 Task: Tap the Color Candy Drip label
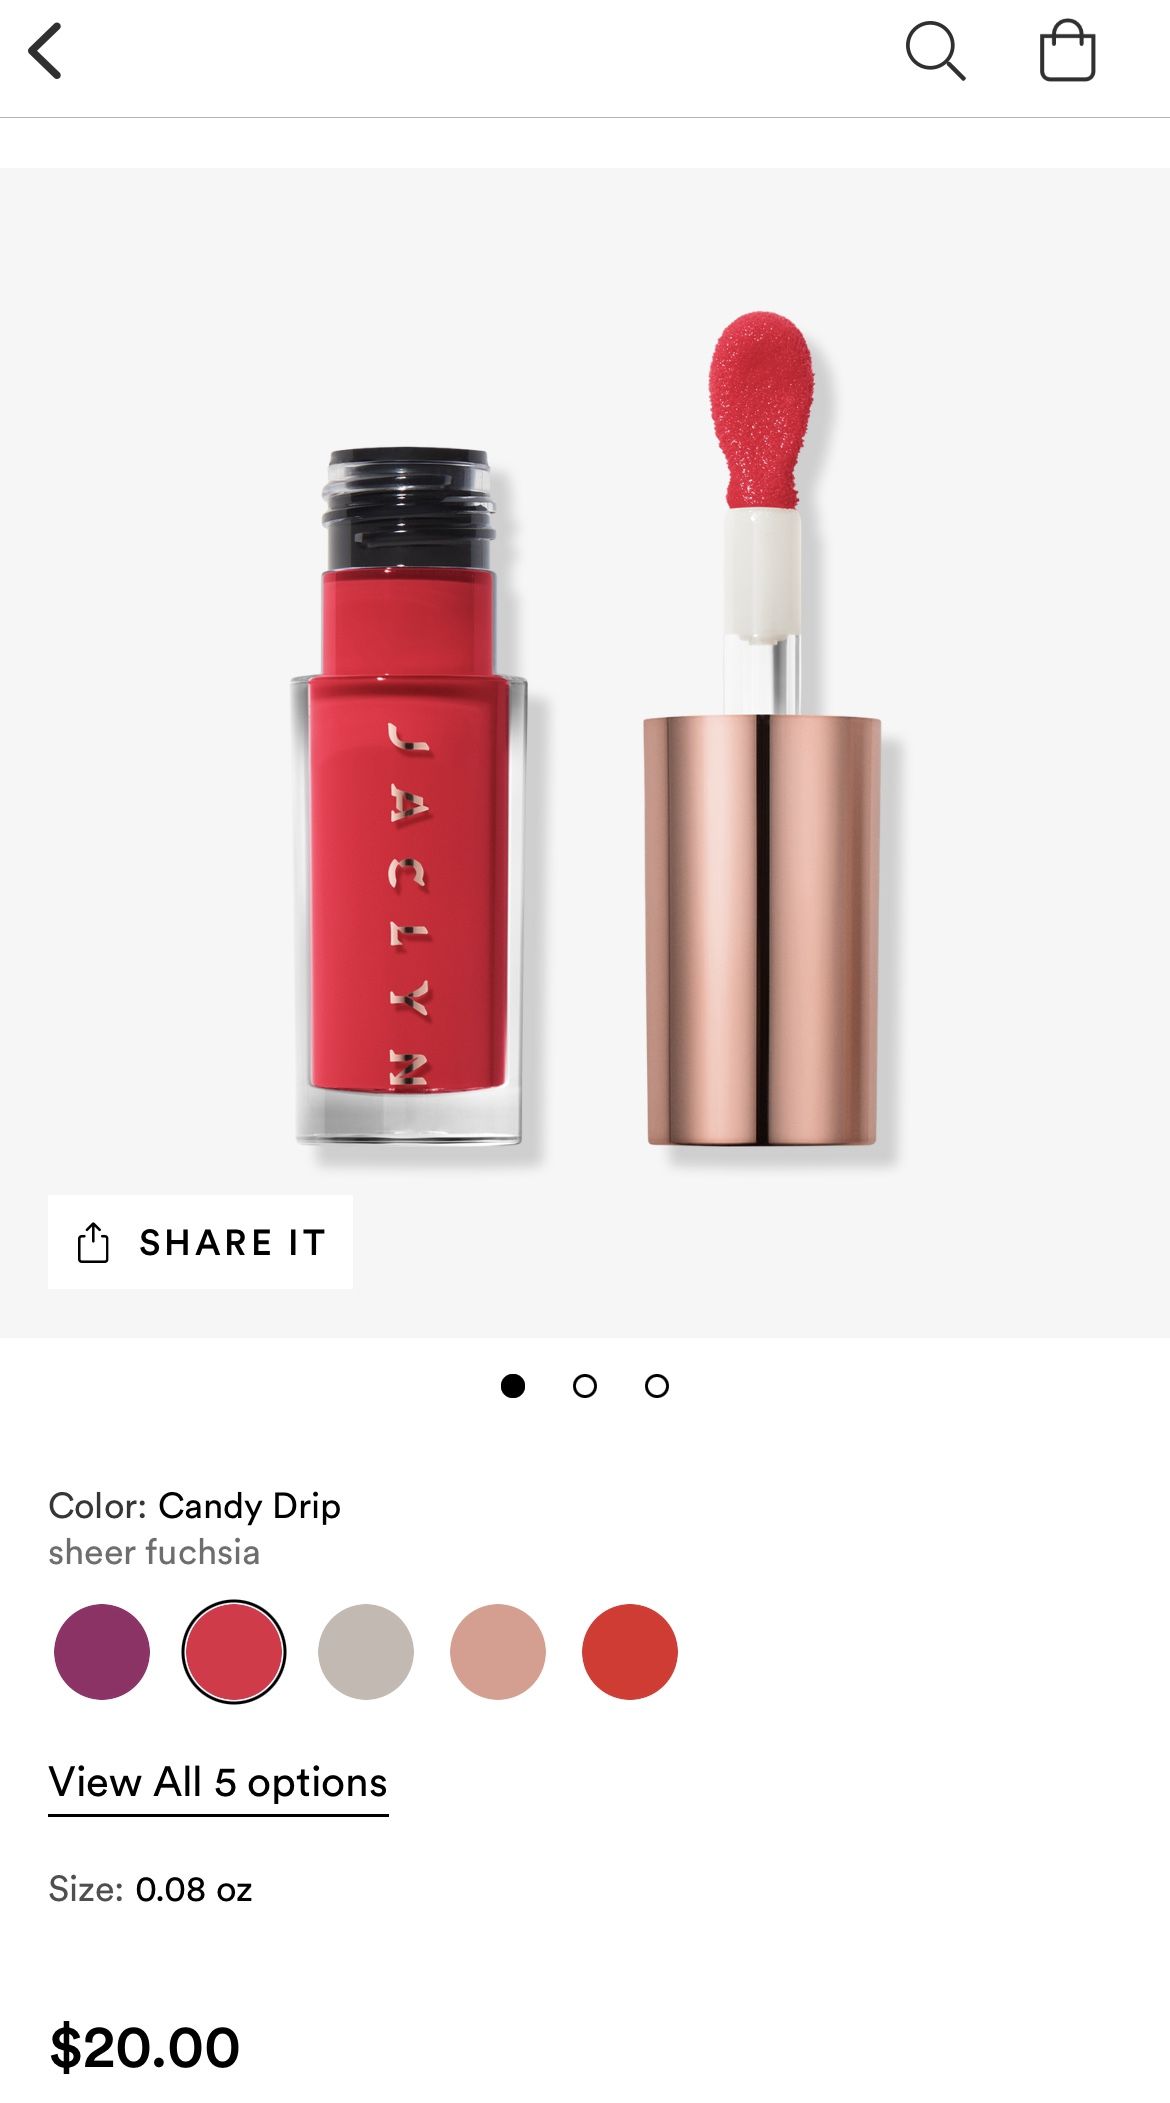(194, 1505)
